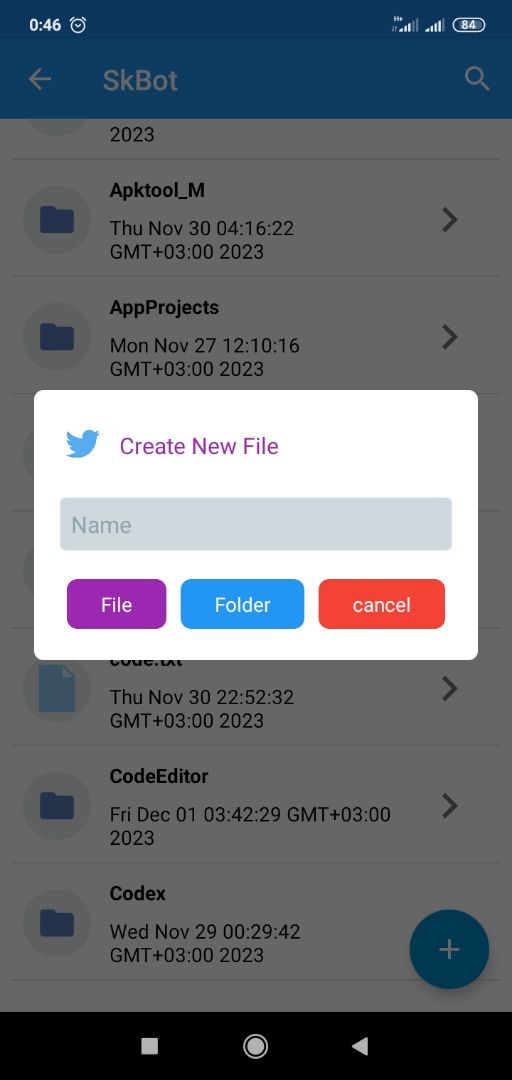Open the Codex list entry
The width and height of the screenshot is (512, 1080).
pyautogui.click(x=256, y=922)
